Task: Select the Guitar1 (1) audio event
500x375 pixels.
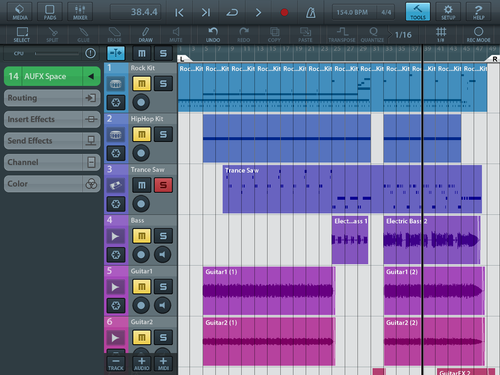Action: click(x=269, y=291)
